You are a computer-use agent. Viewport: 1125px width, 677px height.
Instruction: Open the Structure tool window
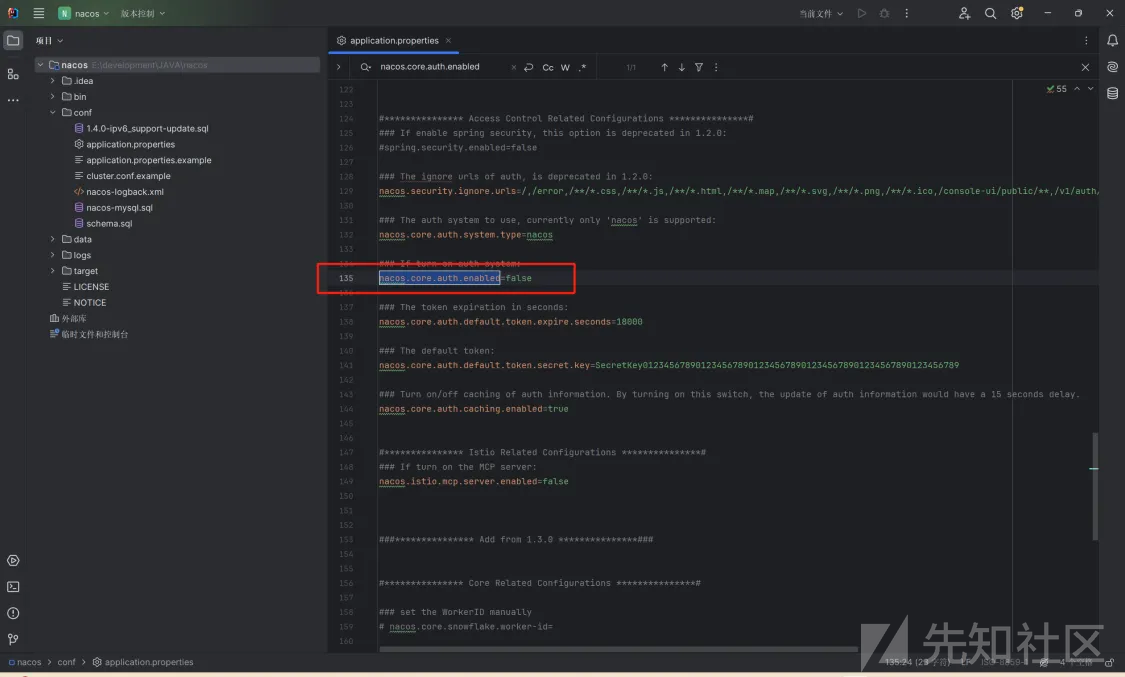(x=13, y=74)
